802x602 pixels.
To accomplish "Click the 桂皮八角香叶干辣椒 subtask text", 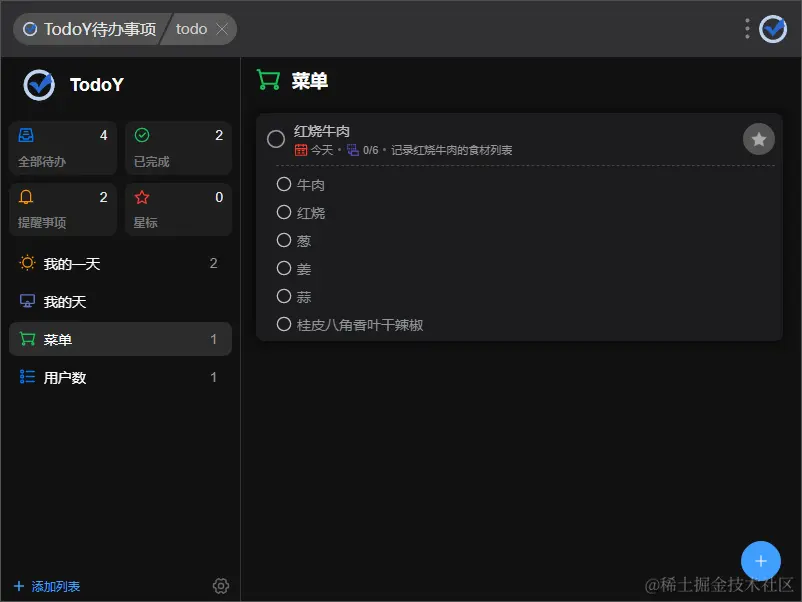I will coord(360,325).
